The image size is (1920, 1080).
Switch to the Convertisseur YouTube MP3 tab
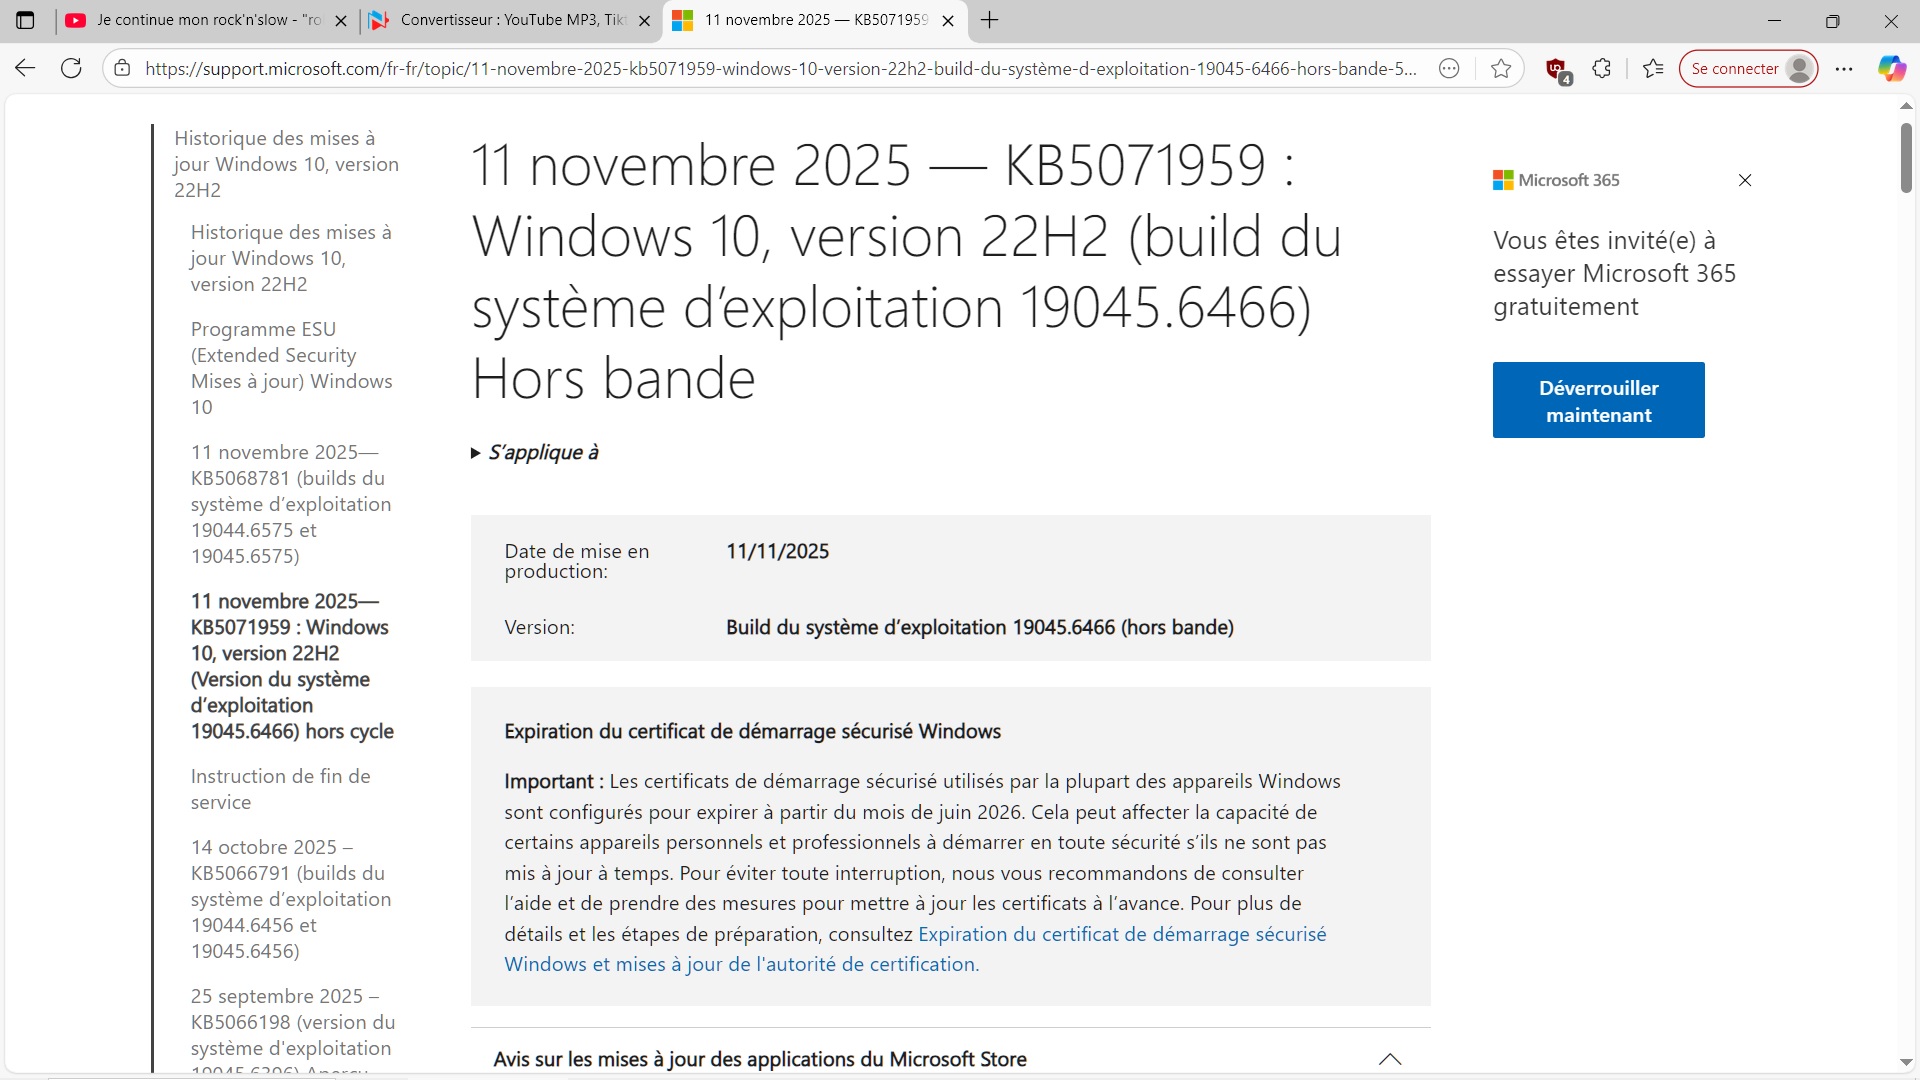(505, 20)
